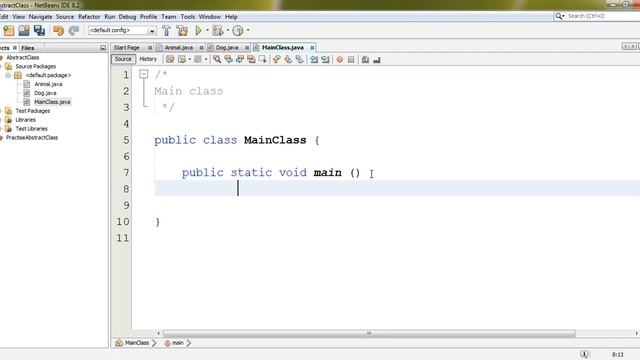
Task: Click the Save All icon
Action: pyautogui.click(x=40, y=31)
